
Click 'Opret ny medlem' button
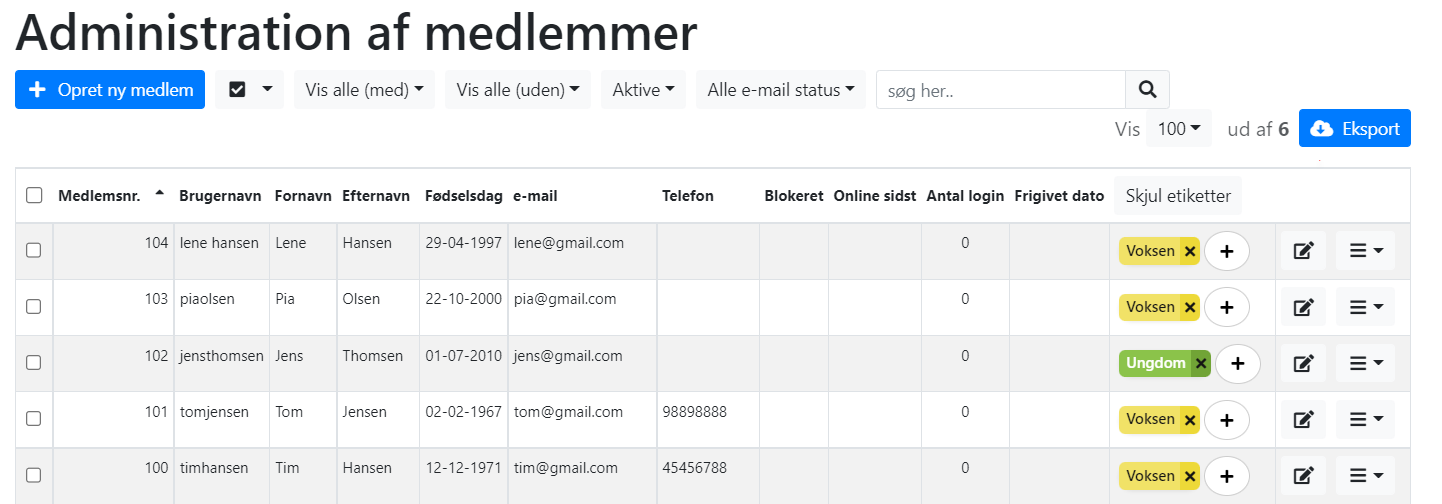click(110, 90)
